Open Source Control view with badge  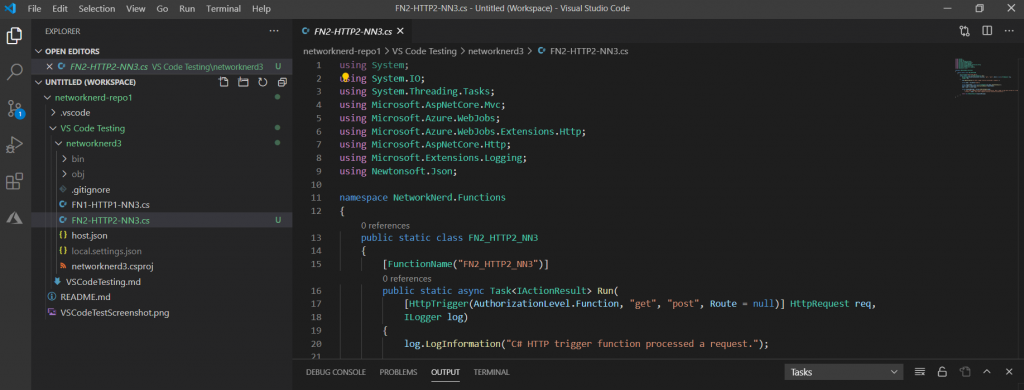(x=14, y=108)
